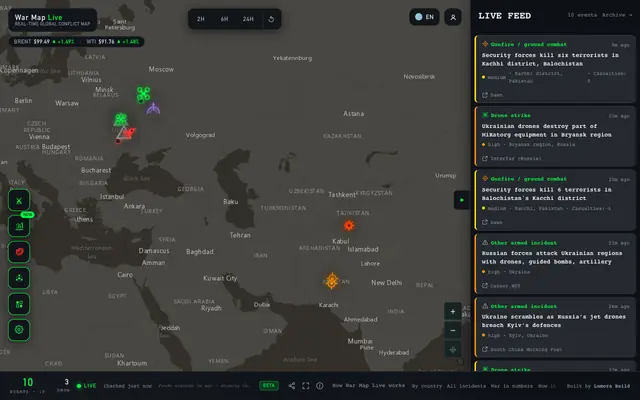Open the Ukrainian drones destroy Miratorg equipment card
Image resolution: width=640 pixels, height=400 pixels.
pyautogui.click(x=555, y=137)
